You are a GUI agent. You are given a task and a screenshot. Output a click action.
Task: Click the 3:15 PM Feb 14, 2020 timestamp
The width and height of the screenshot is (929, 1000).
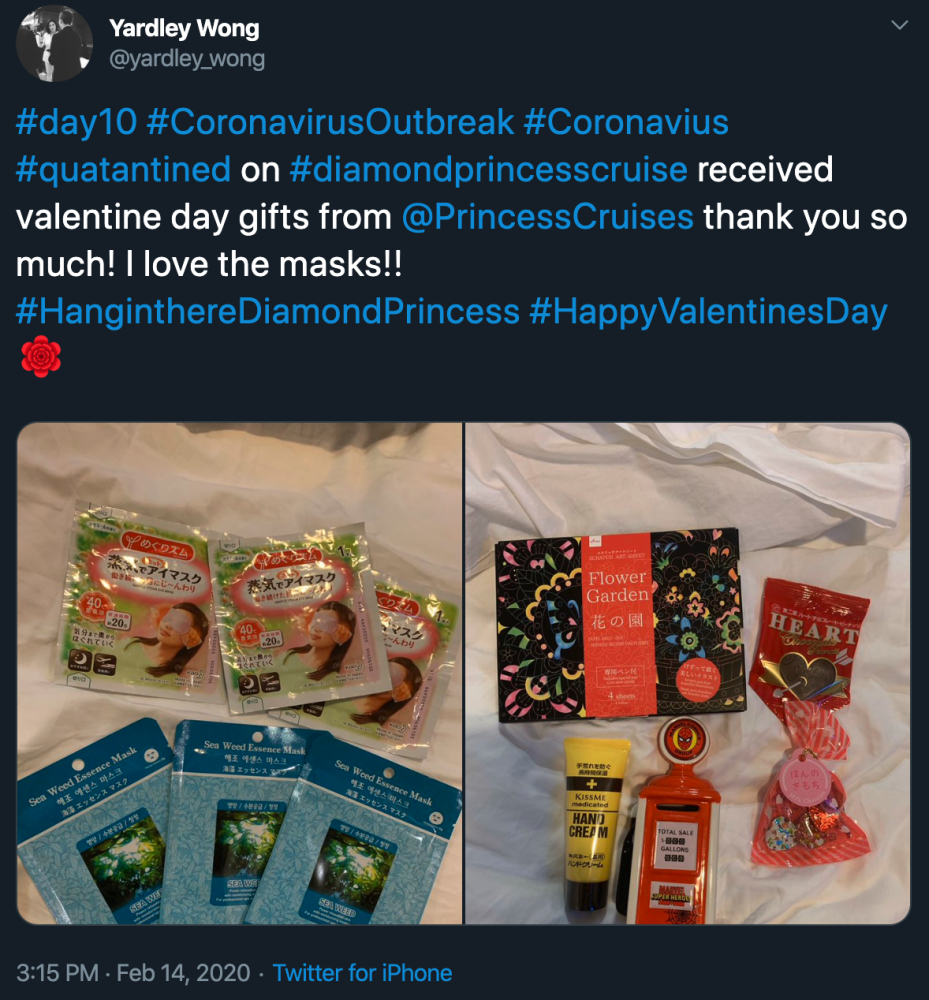[133, 973]
